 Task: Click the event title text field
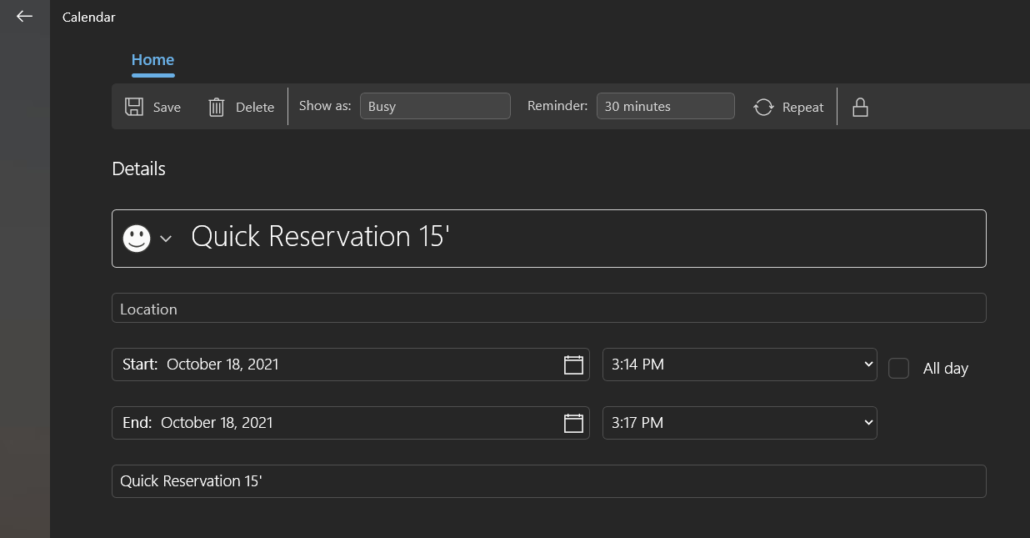(580, 238)
